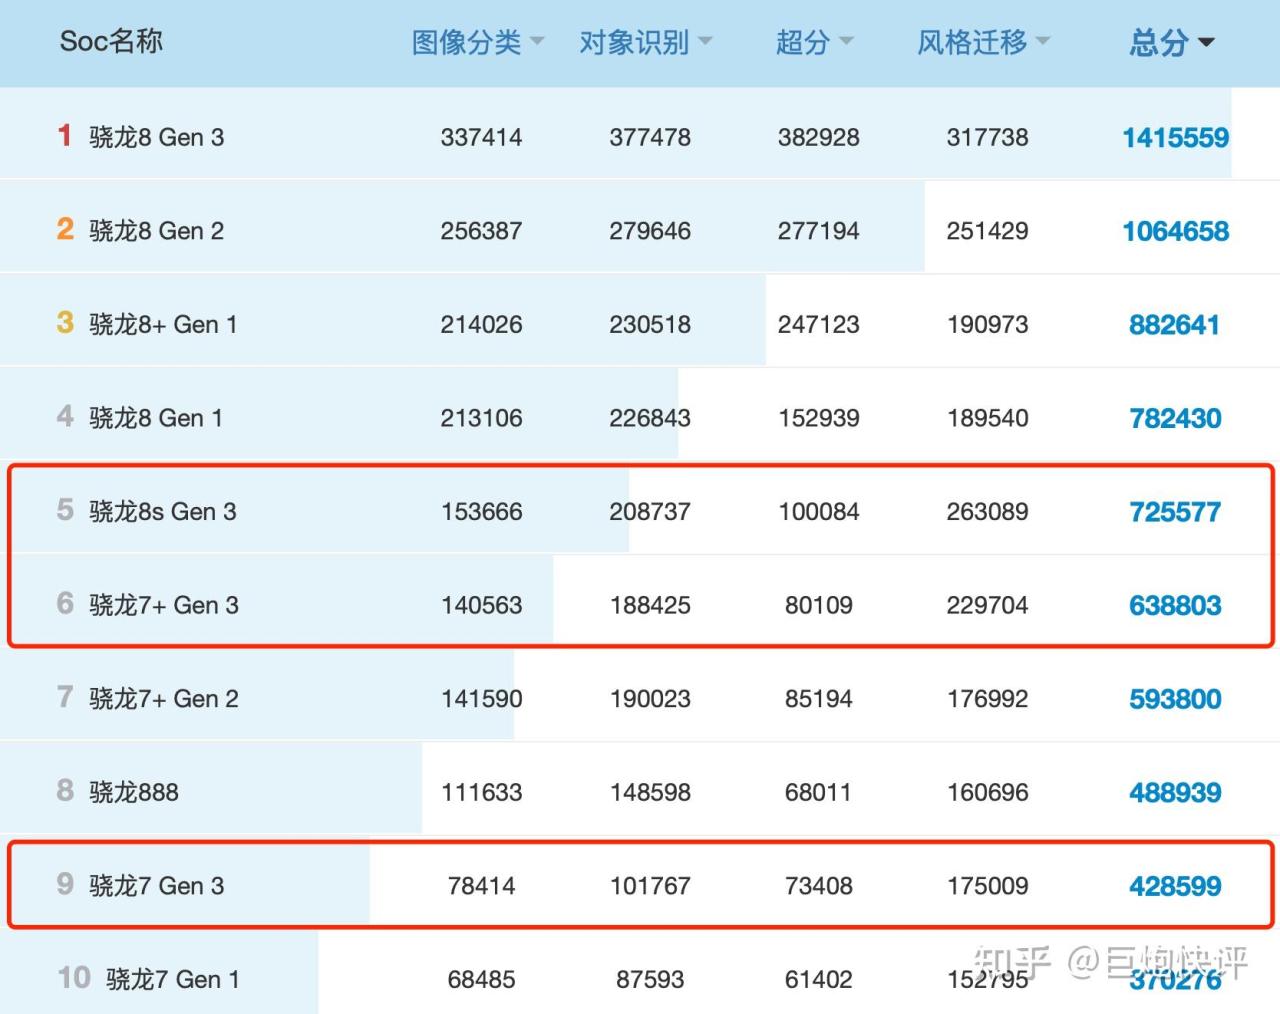Open the 风格迁移 column sort arrow
1280x1014 pixels.
click(1043, 42)
